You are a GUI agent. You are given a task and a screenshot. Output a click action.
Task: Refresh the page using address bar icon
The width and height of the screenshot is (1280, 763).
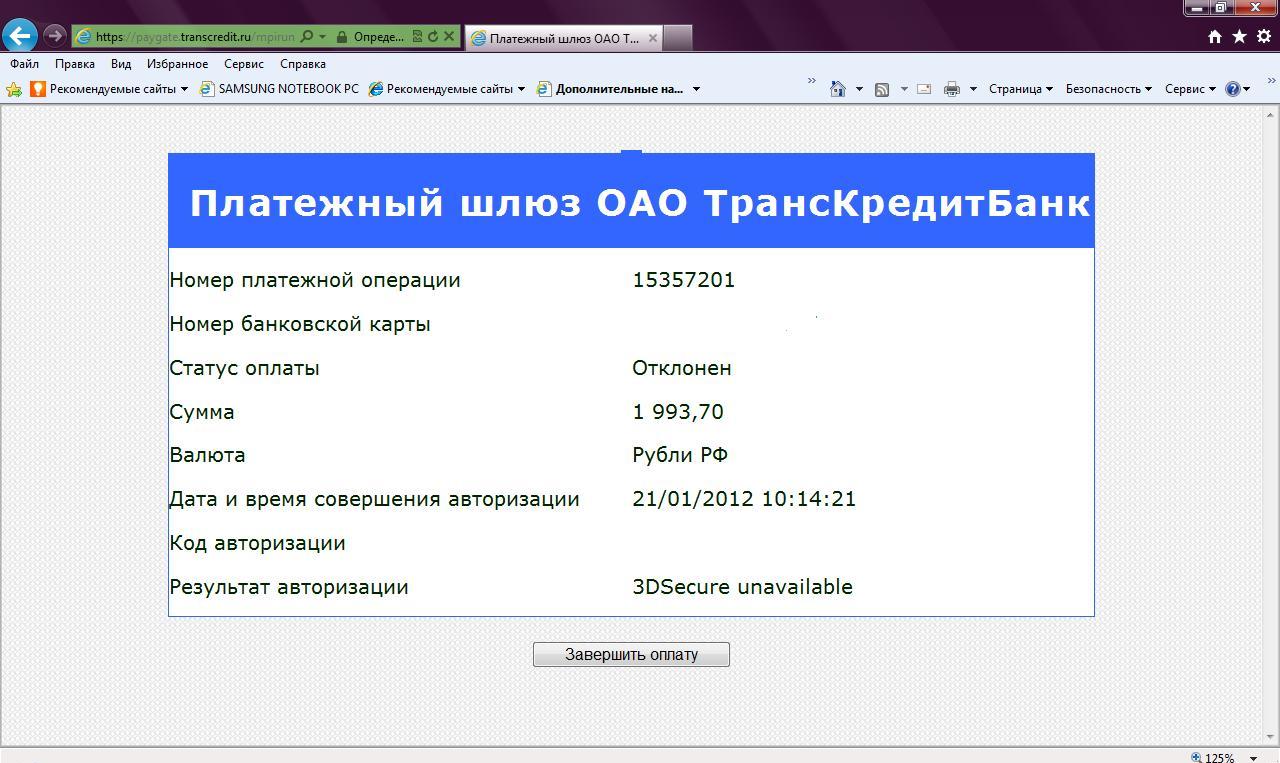(x=433, y=37)
